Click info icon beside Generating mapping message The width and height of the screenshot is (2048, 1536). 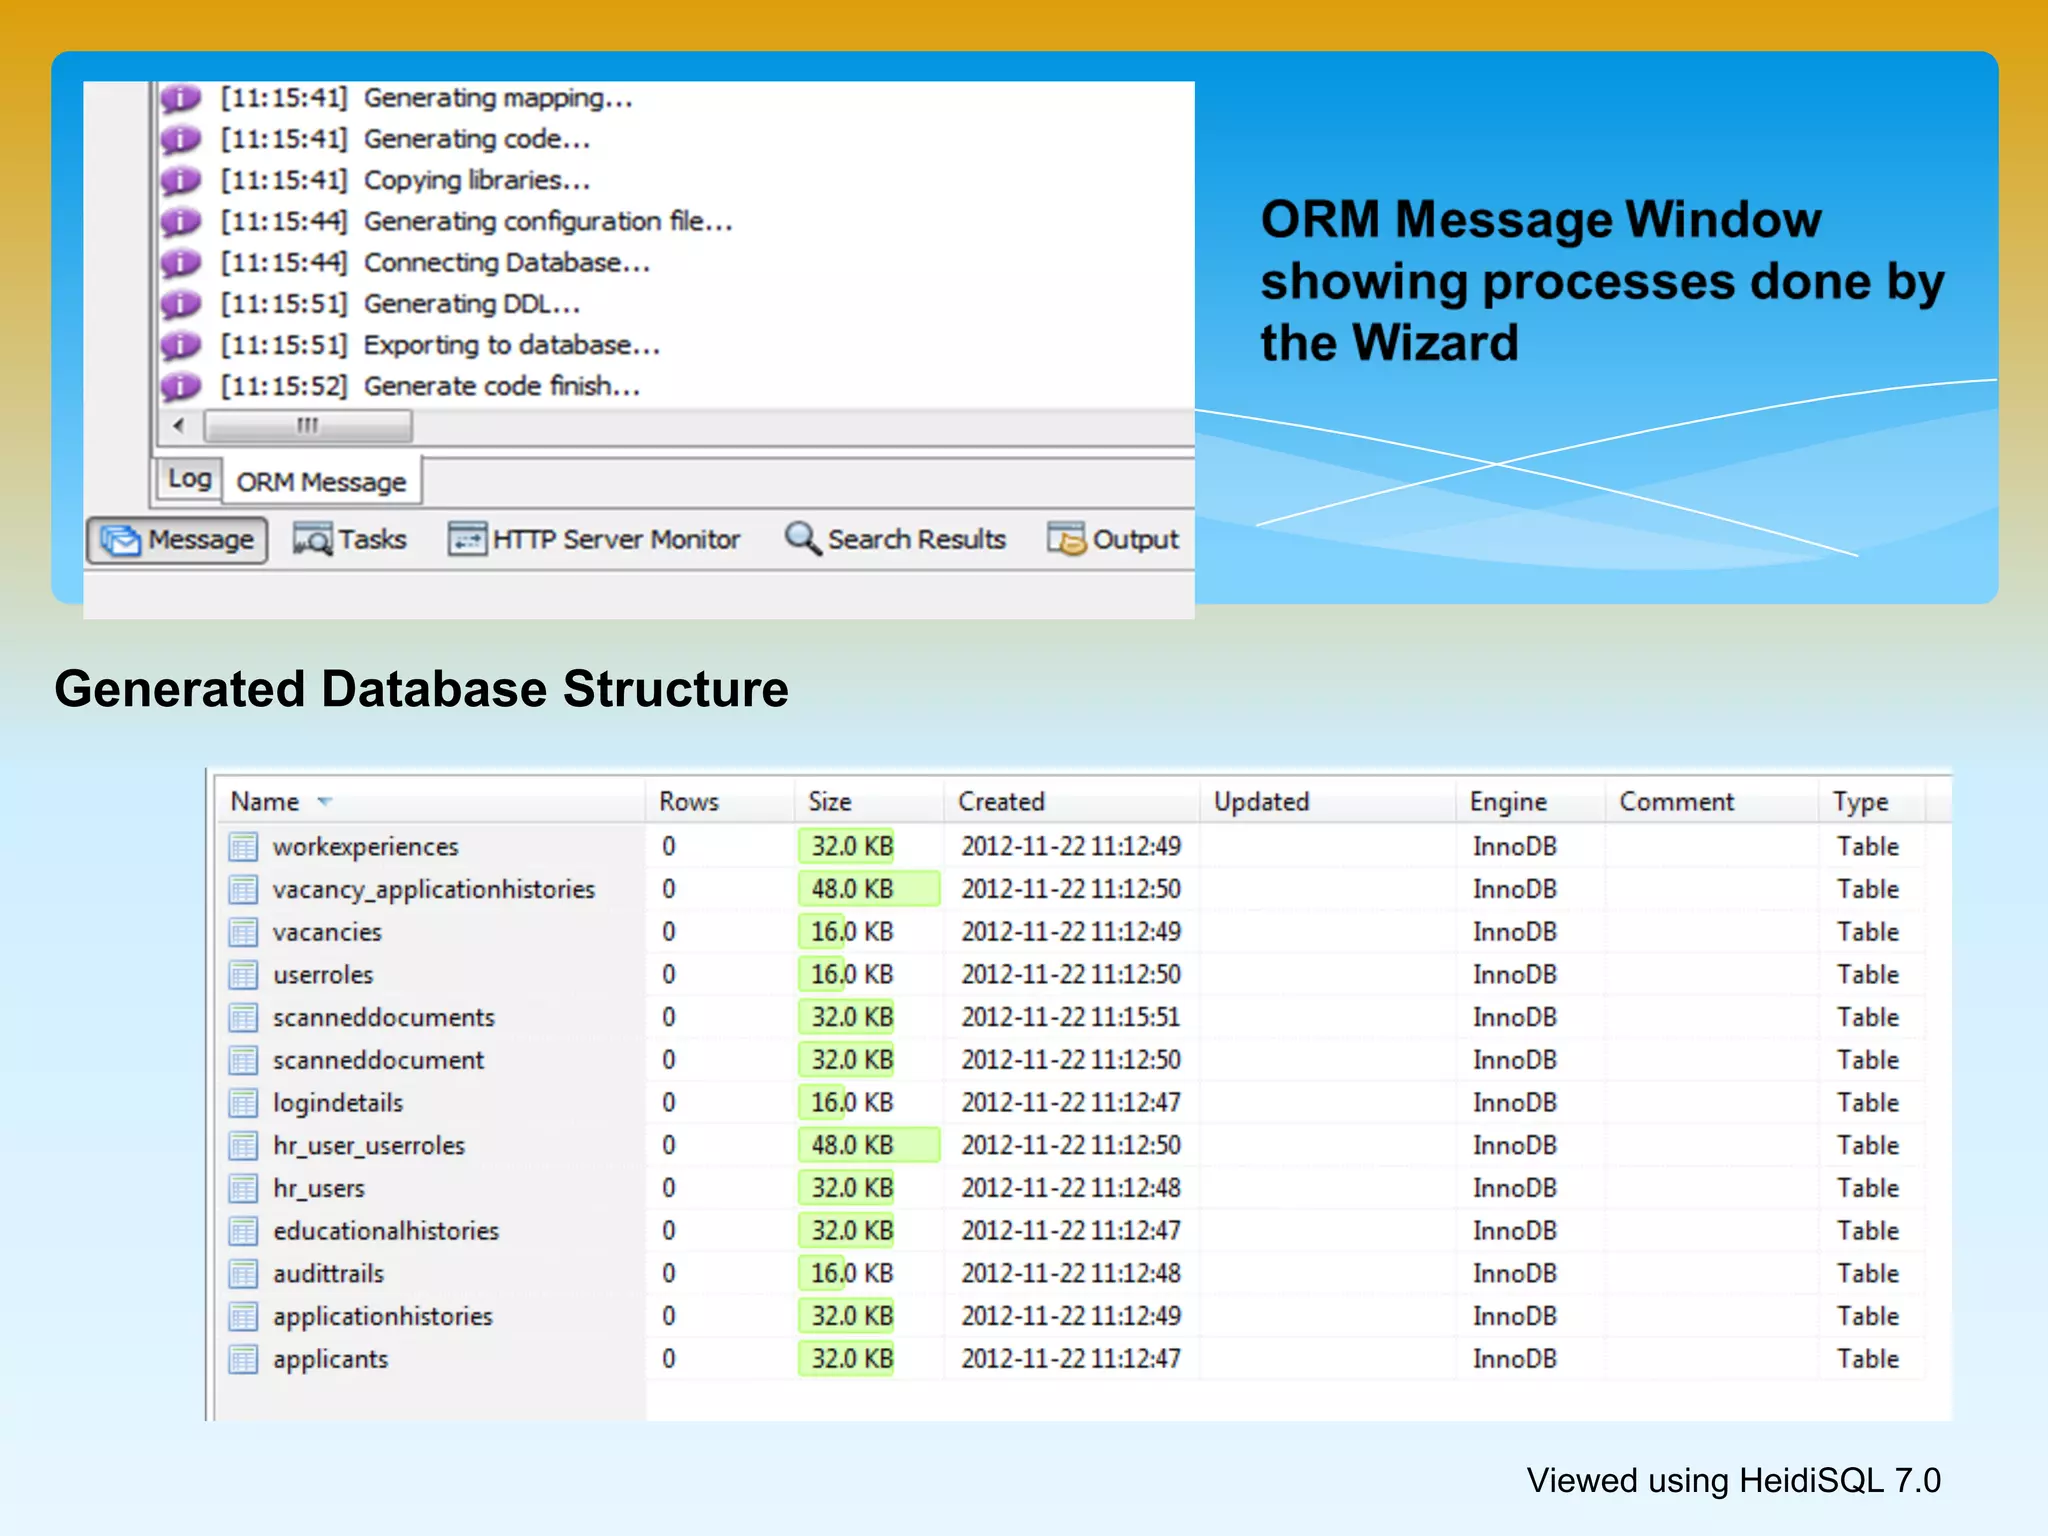coord(181,98)
